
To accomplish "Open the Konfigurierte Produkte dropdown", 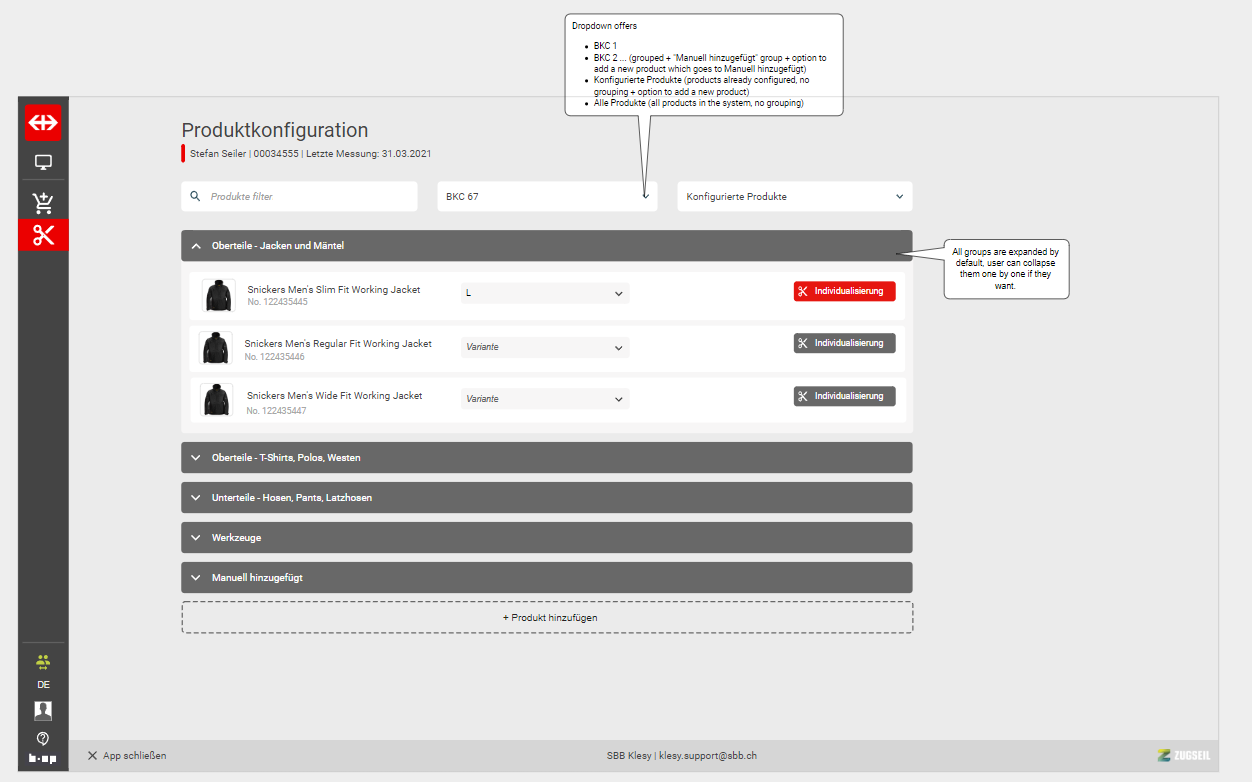I will click(x=794, y=196).
